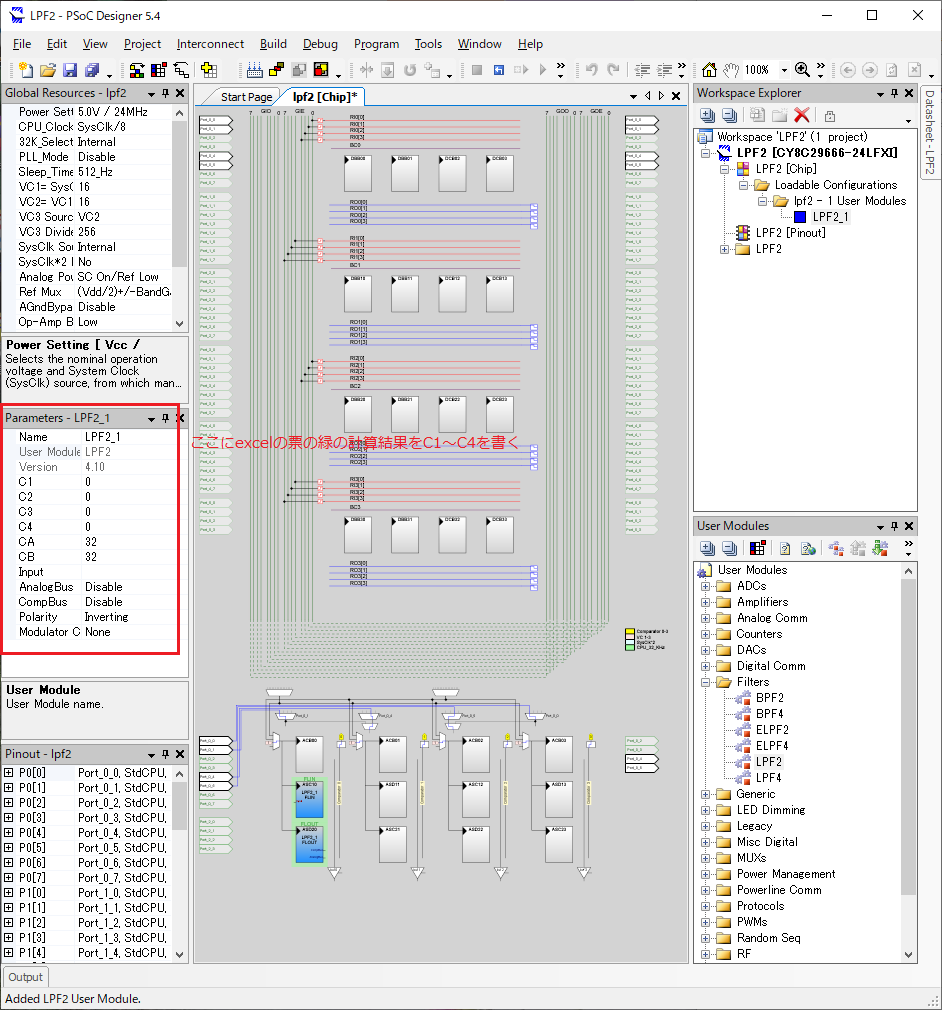Open the Output tab at bottom

click(x=25, y=977)
